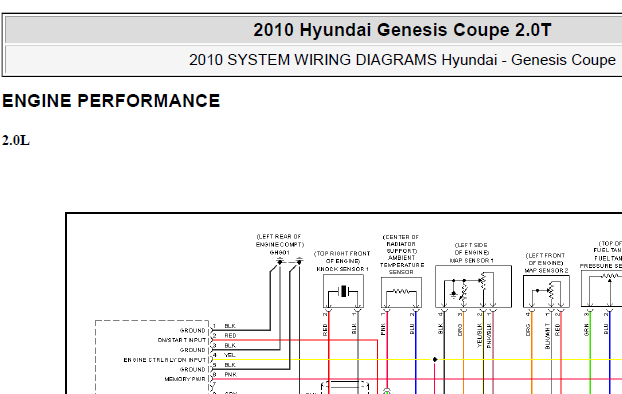This screenshot has height=394, width=622.
Task: Click the 'MAP SENSOR 2' label
Action: tap(546, 271)
